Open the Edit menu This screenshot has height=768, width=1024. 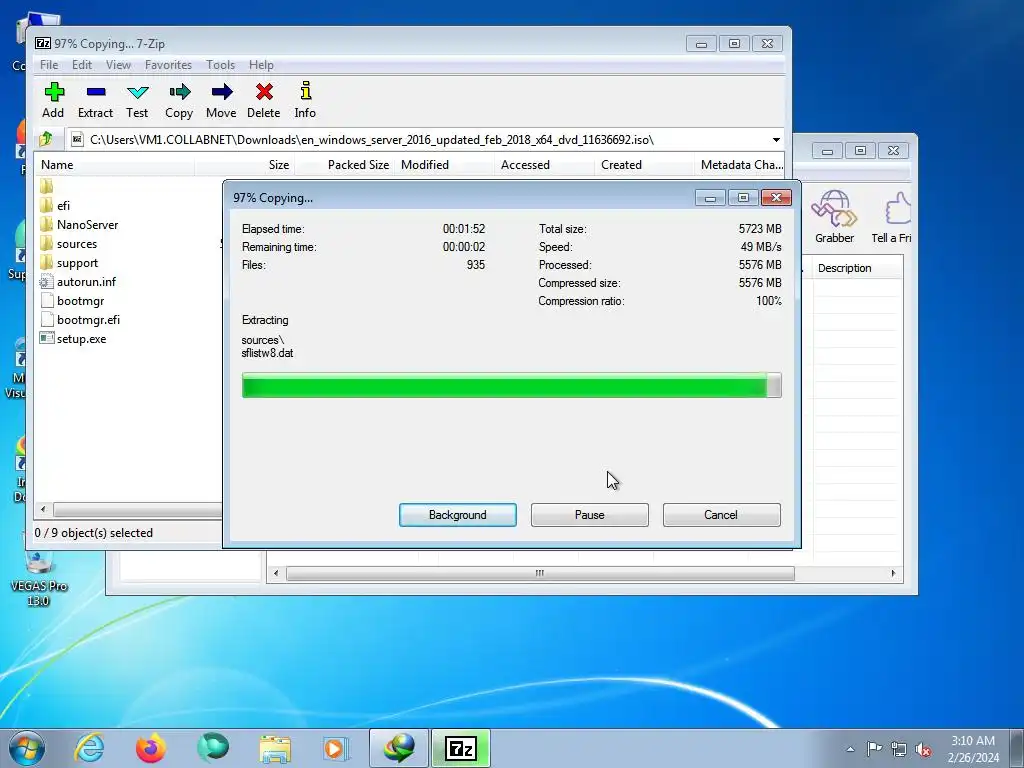pyautogui.click(x=82, y=65)
